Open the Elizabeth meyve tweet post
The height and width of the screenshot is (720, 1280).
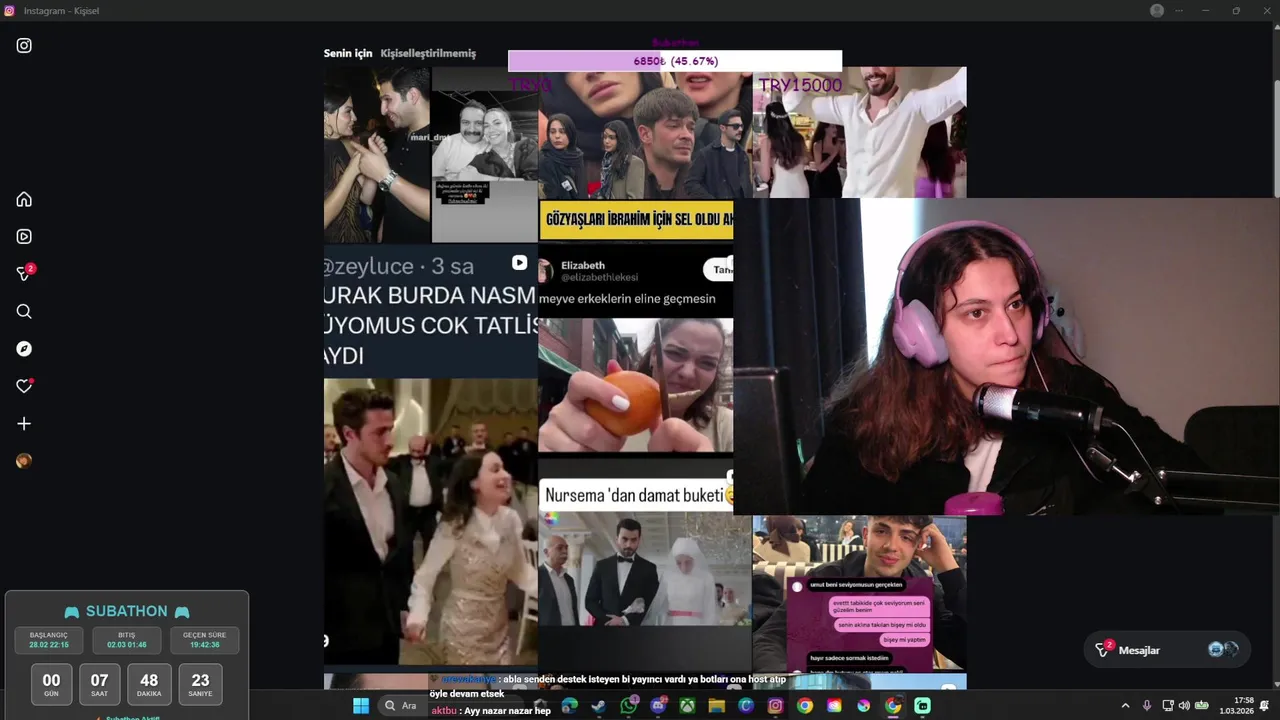(636, 349)
